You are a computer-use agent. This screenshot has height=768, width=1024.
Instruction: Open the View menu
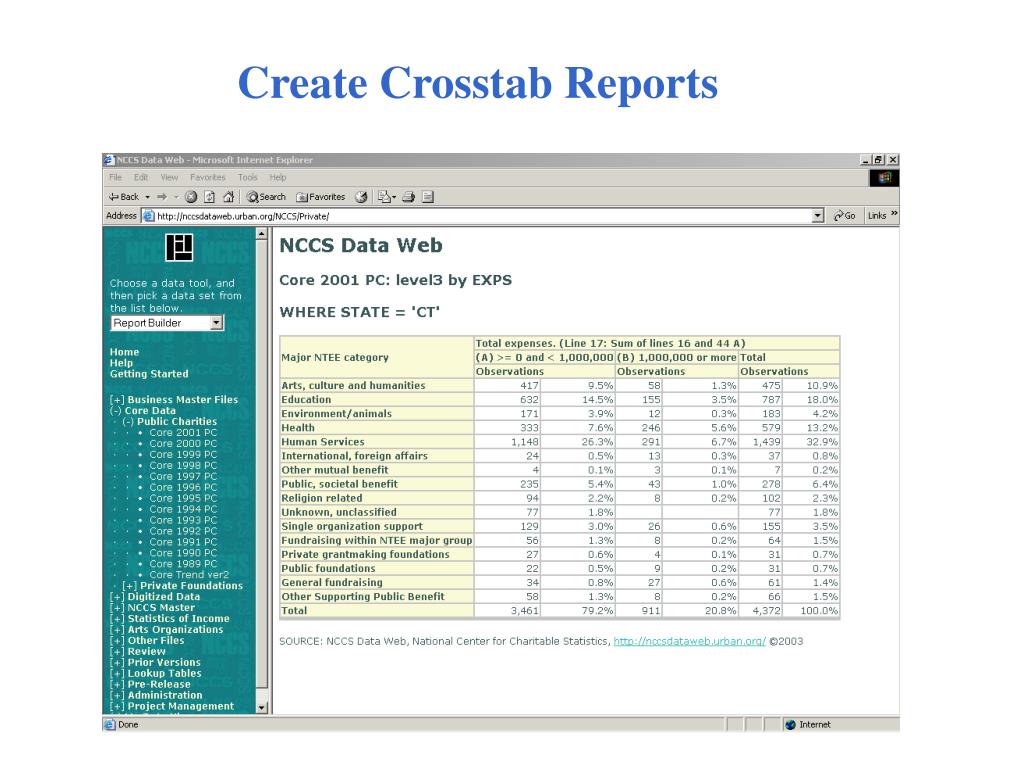pos(169,177)
